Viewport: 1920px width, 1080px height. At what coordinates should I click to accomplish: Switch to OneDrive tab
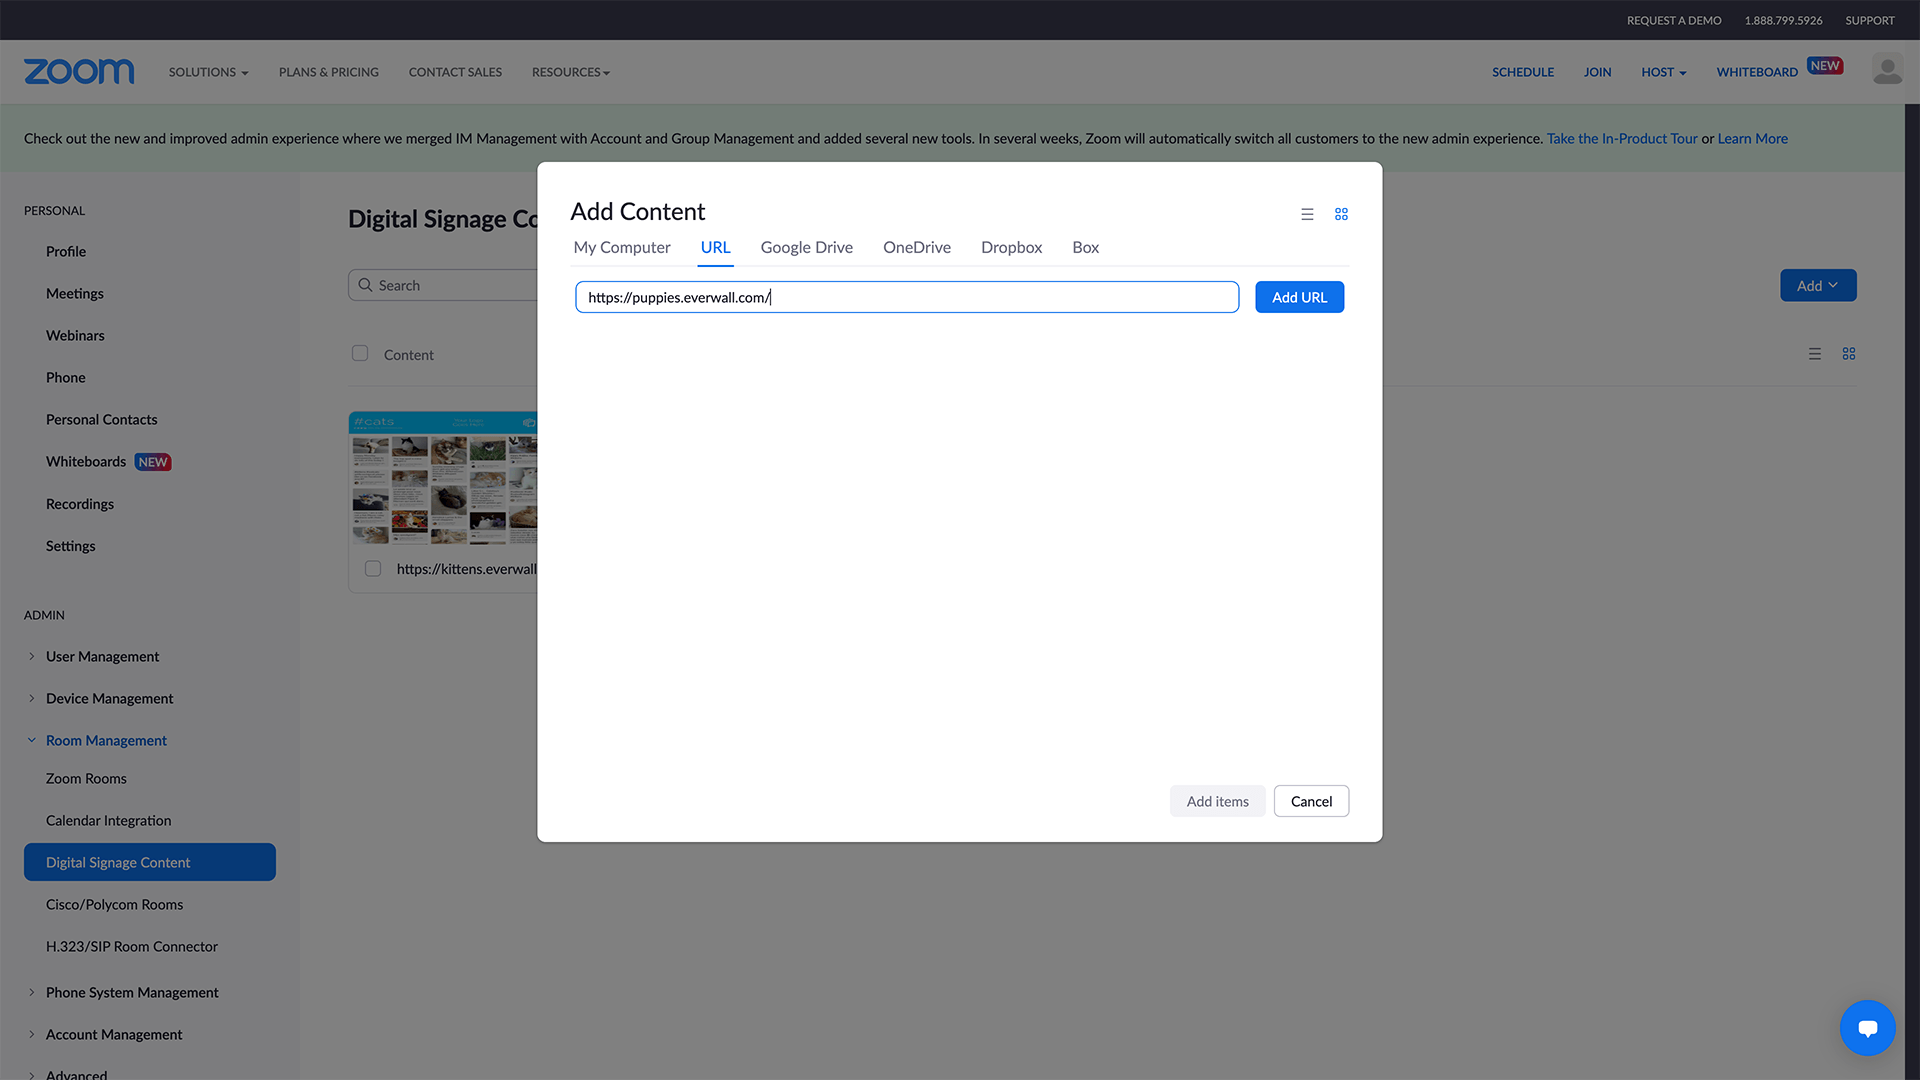[x=917, y=247]
